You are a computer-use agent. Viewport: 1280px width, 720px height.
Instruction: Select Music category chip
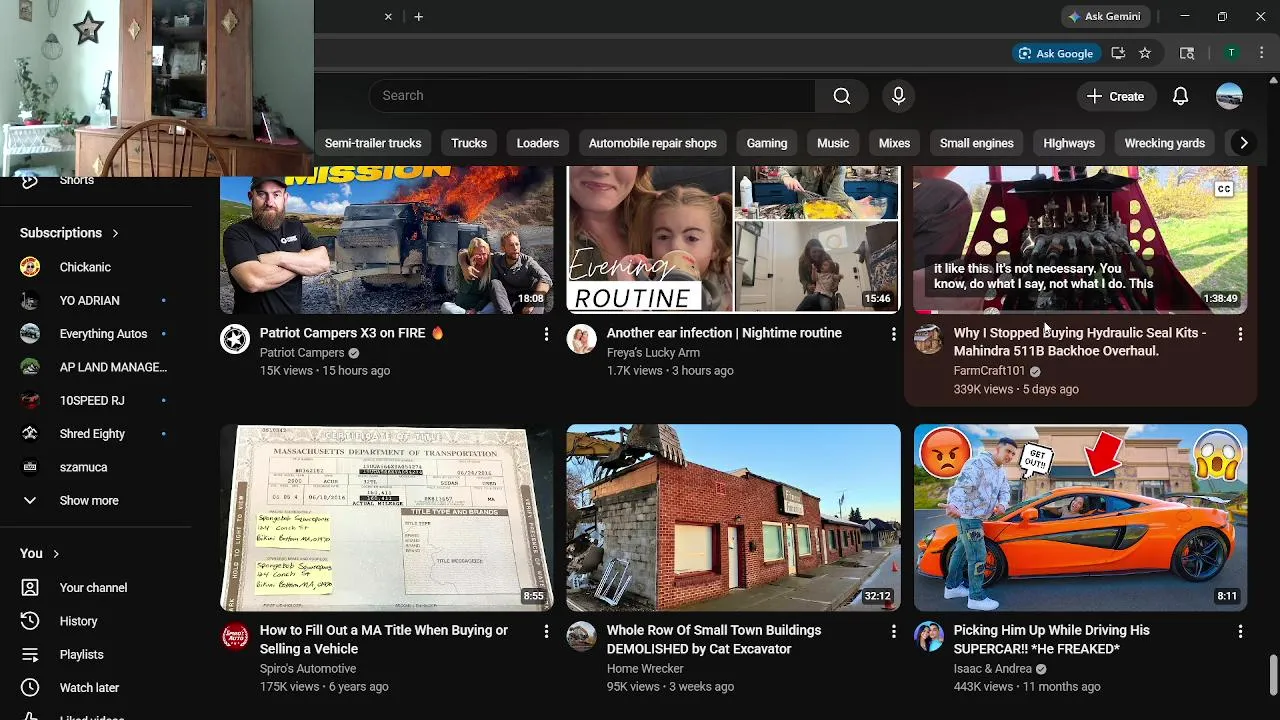pyautogui.click(x=833, y=143)
